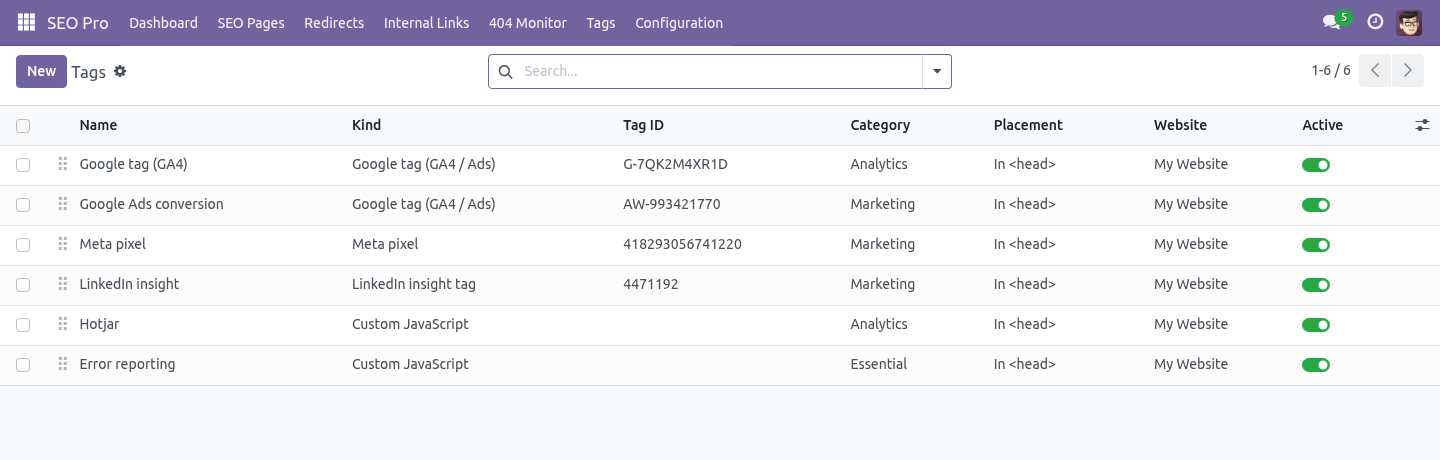Create a new tag with New button
Image resolution: width=1440 pixels, height=460 pixels.
[41, 71]
